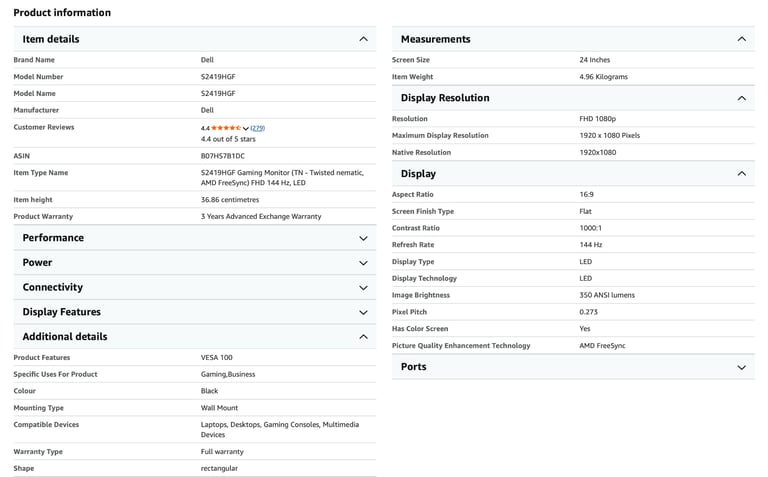Open the 279 customer reviews link

click(258, 128)
